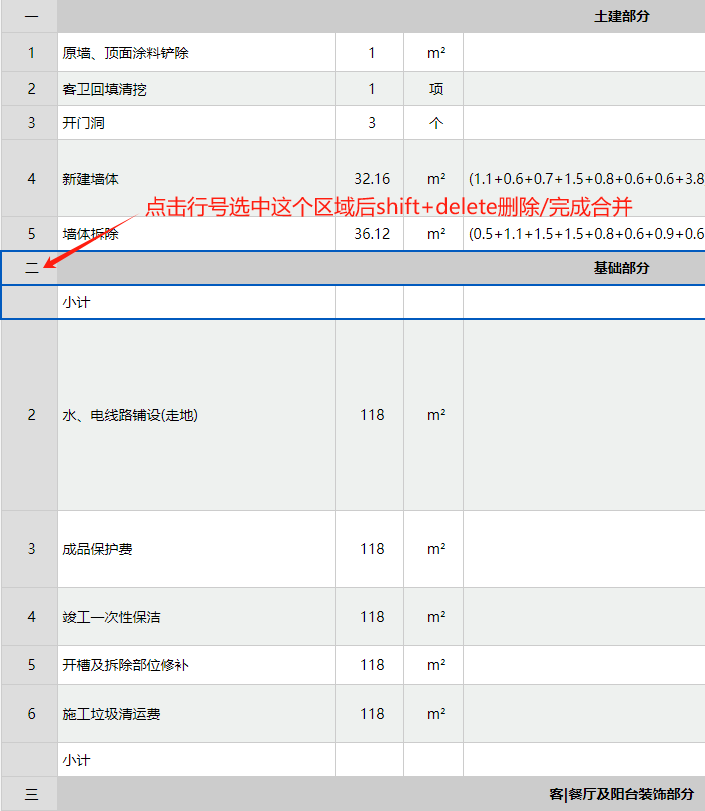Select the formula cell starting with (1.1+0.6+0.7
Image resolution: width=705 pixels, height=811 pixels.
pos(585,179)
